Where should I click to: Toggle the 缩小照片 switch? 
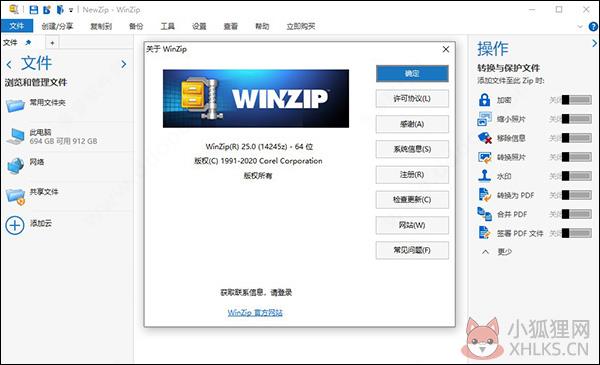coord(577,119)
